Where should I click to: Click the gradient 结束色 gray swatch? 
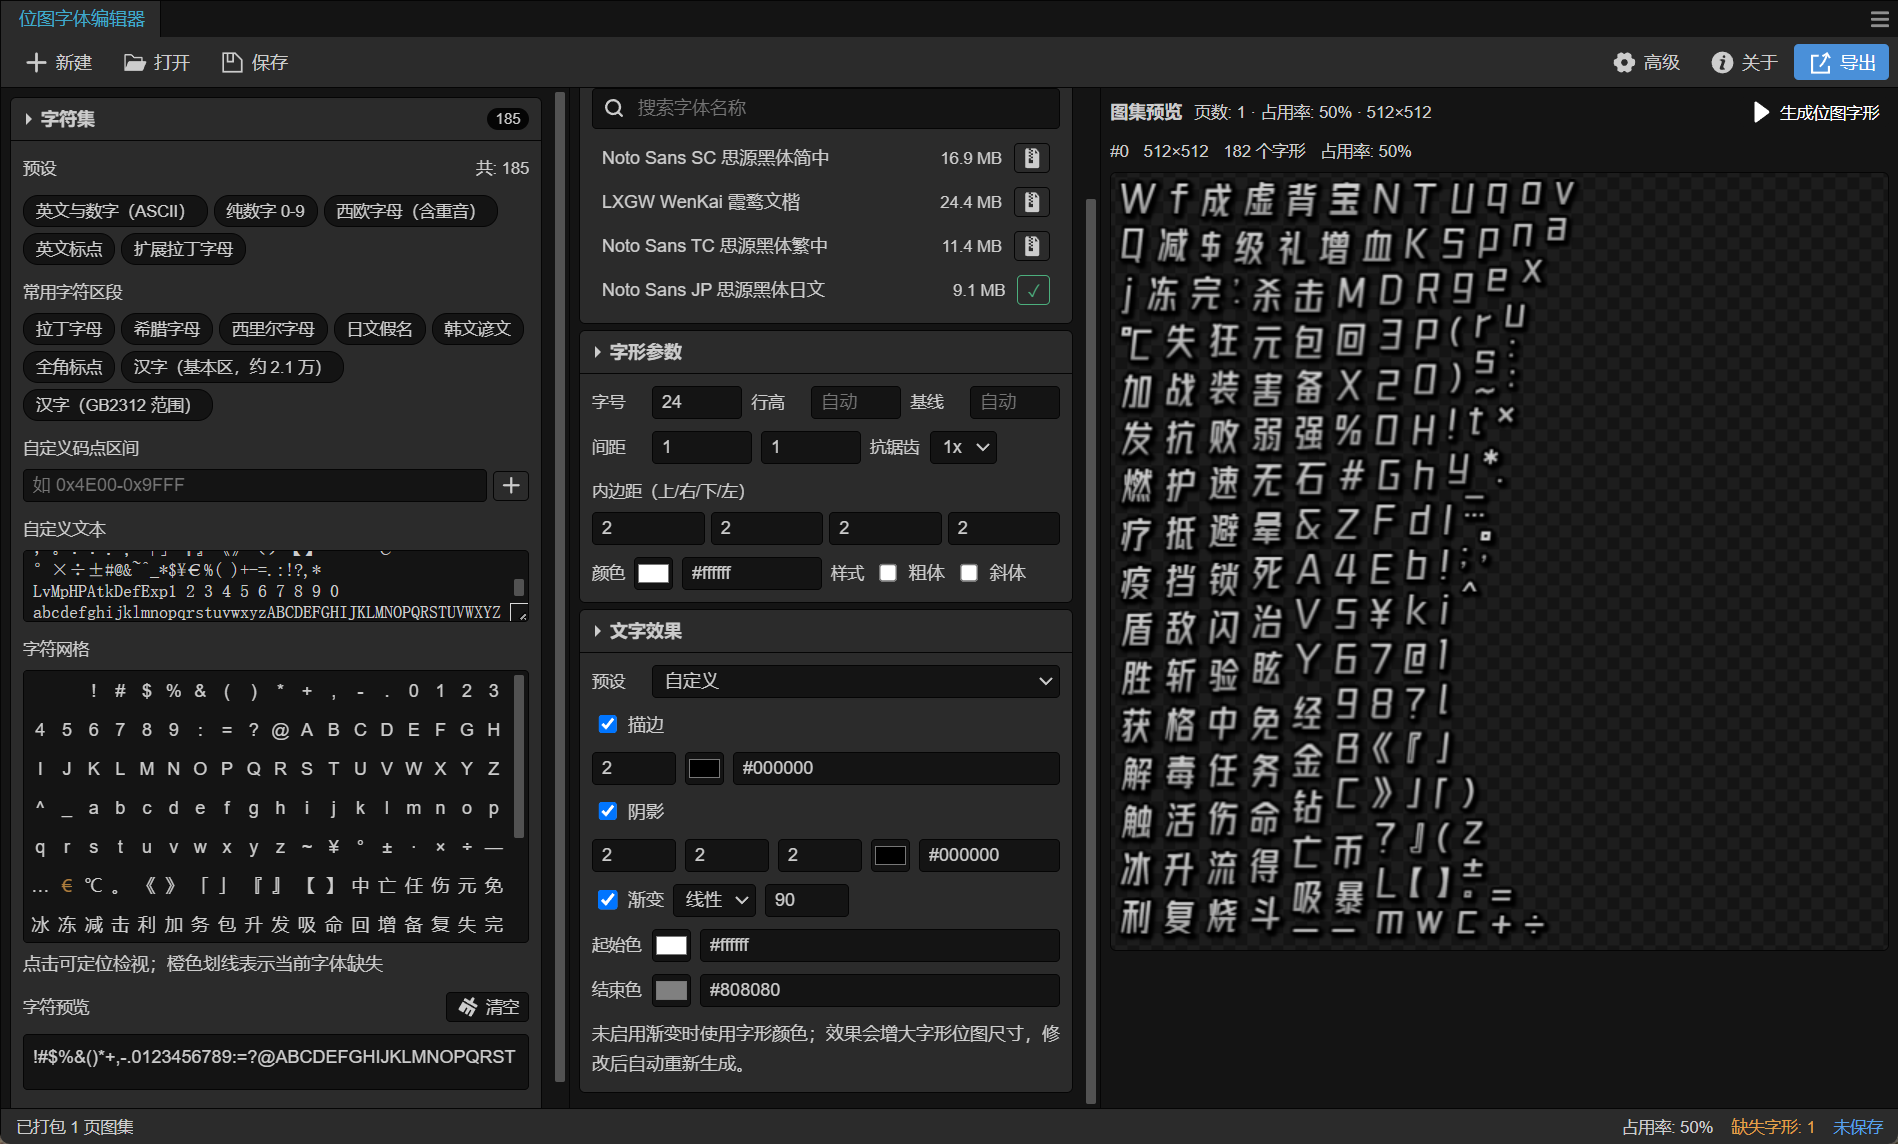(671, 990)
